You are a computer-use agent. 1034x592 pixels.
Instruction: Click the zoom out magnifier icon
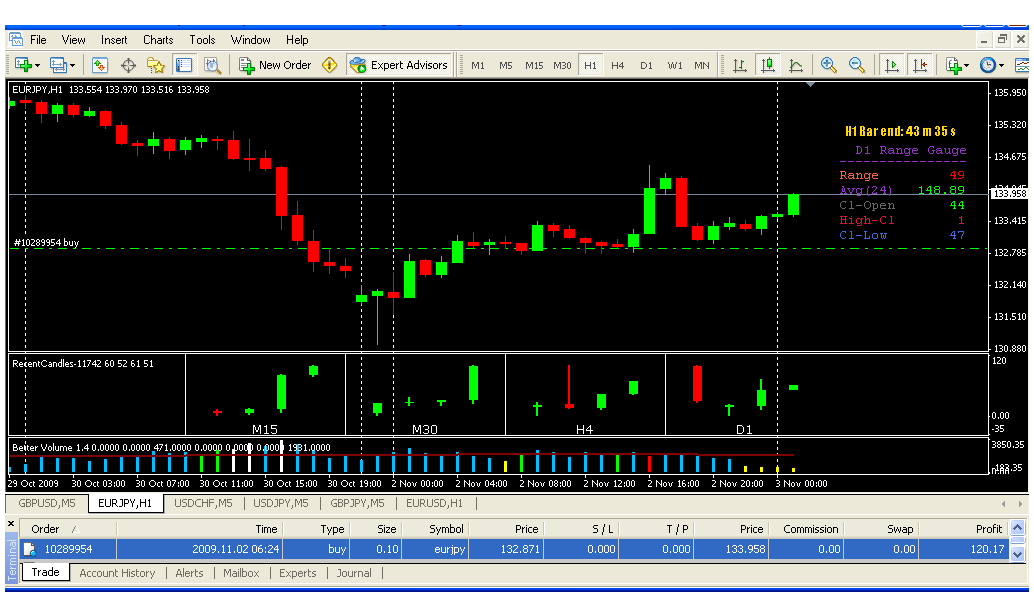click(857, 65)
